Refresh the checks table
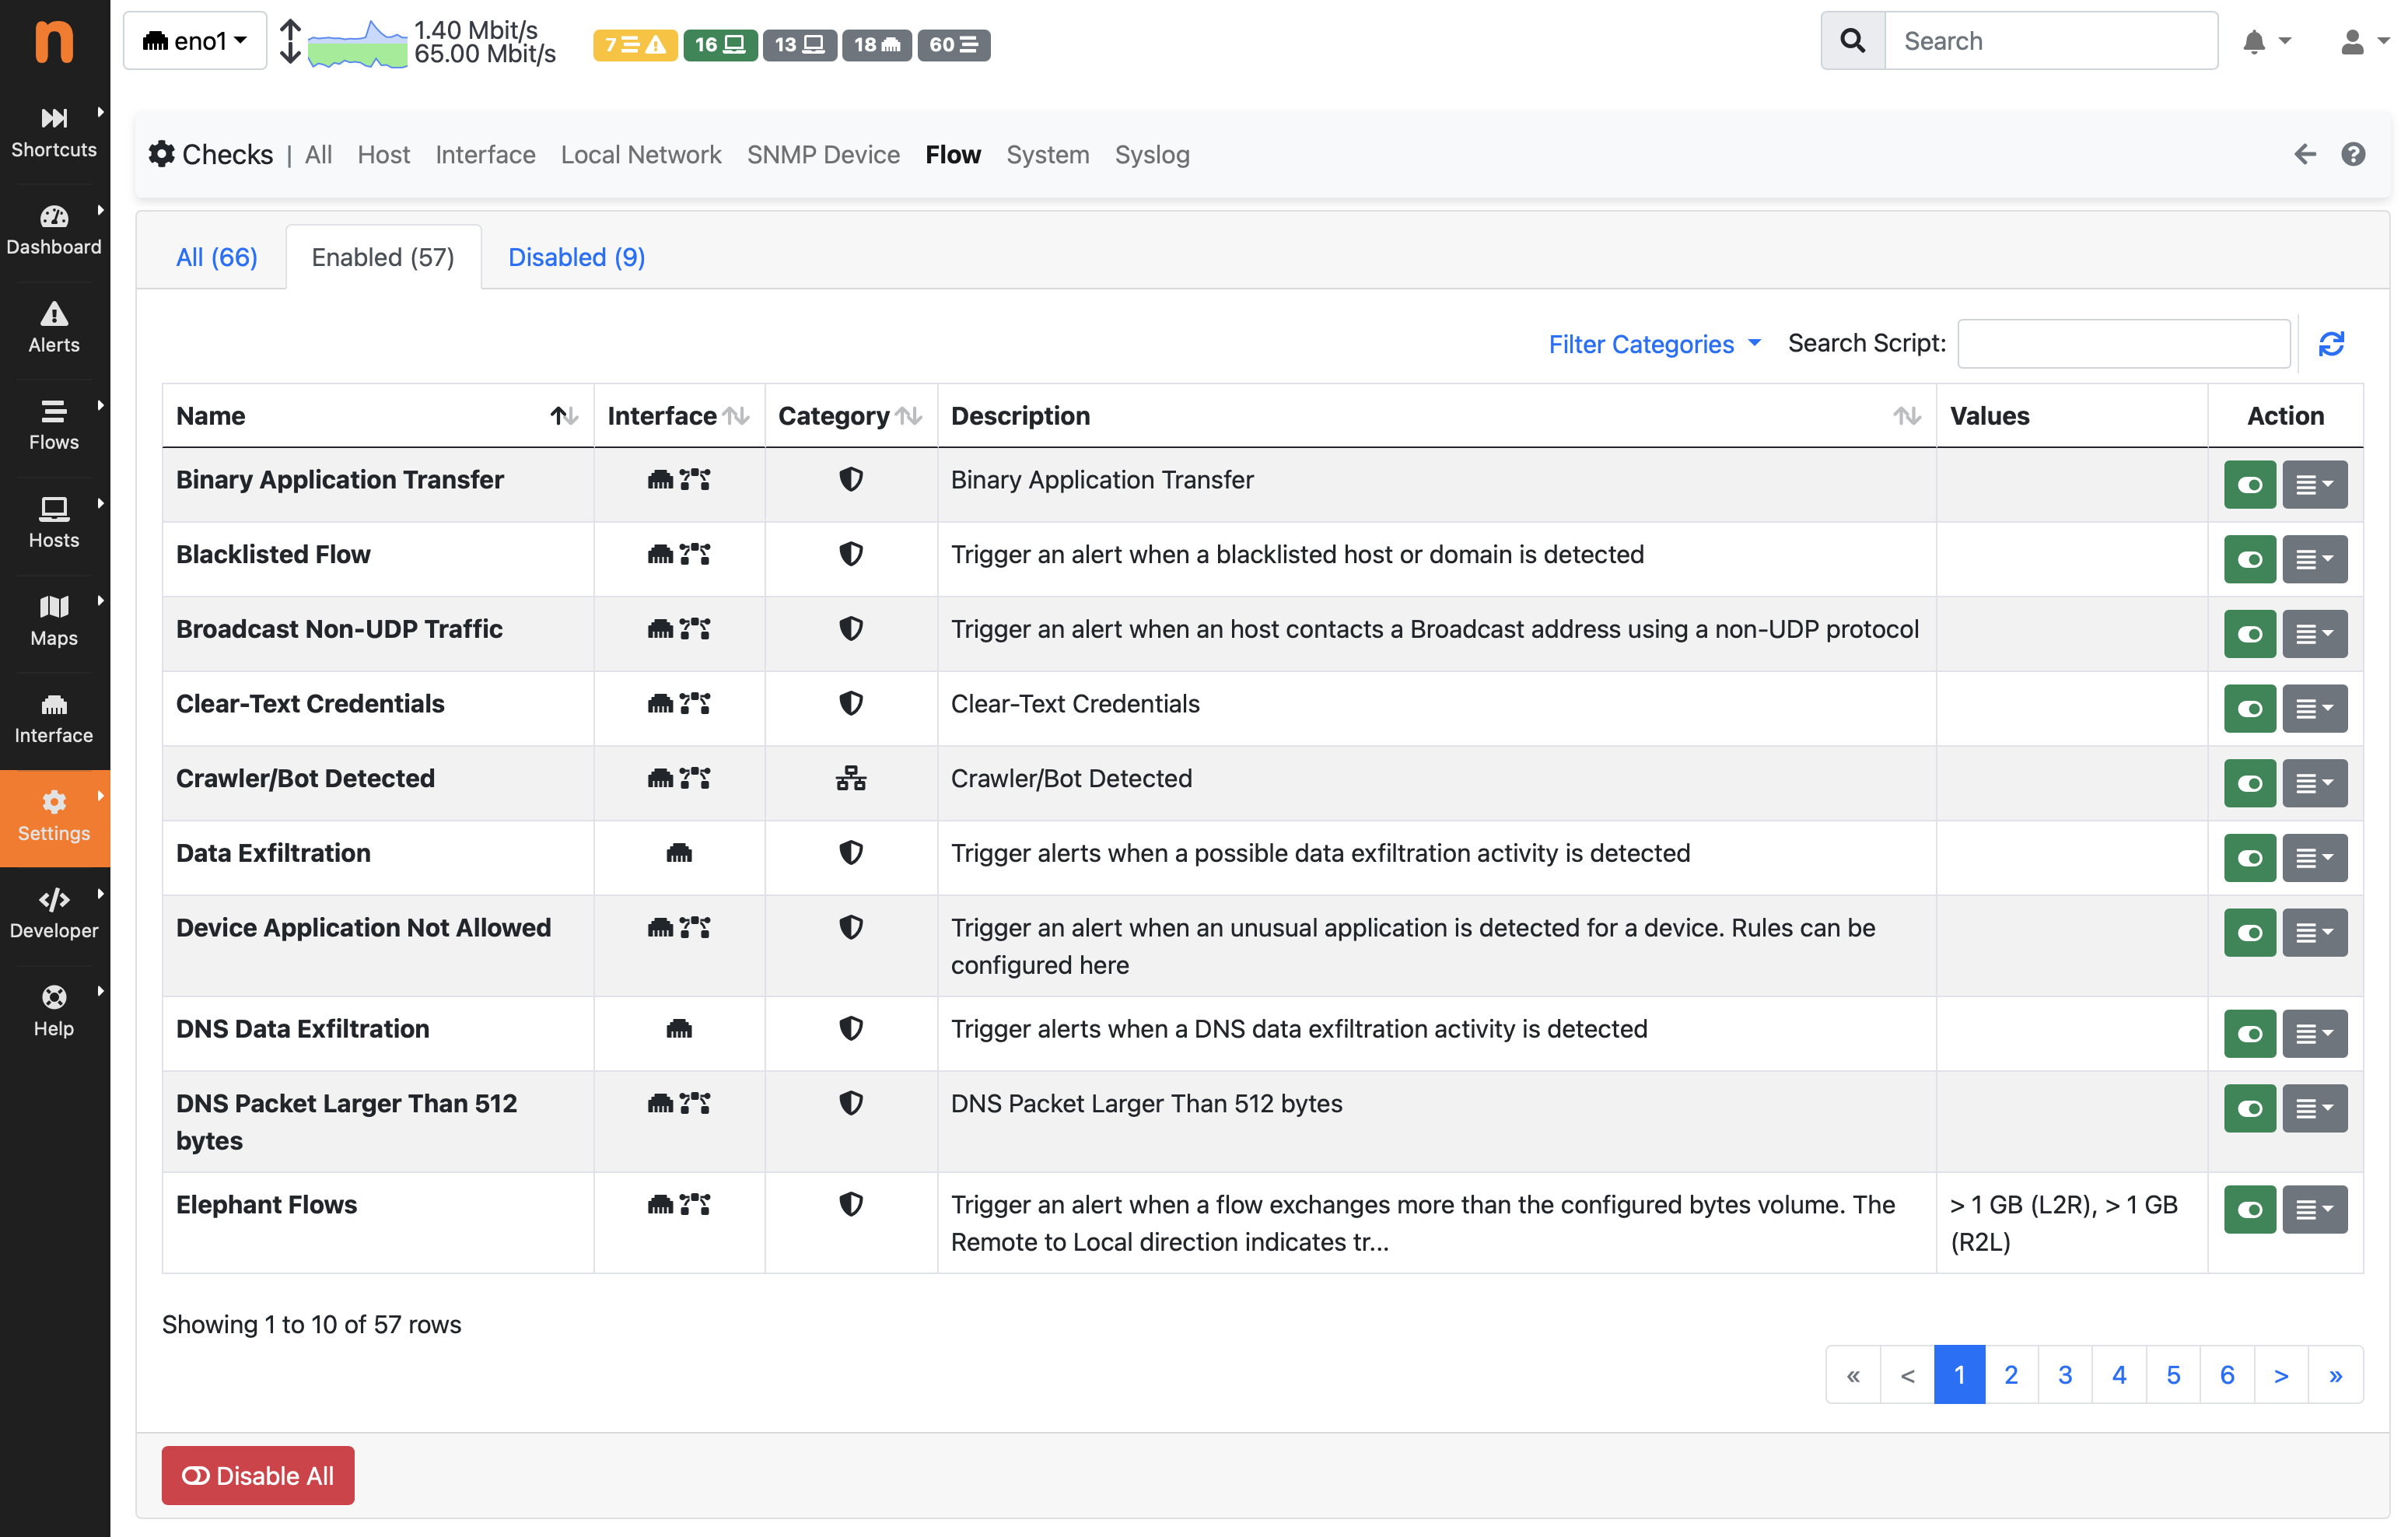This screenshot has height=1537, width=2408. pyautogui.click(x=2331, y=344)
